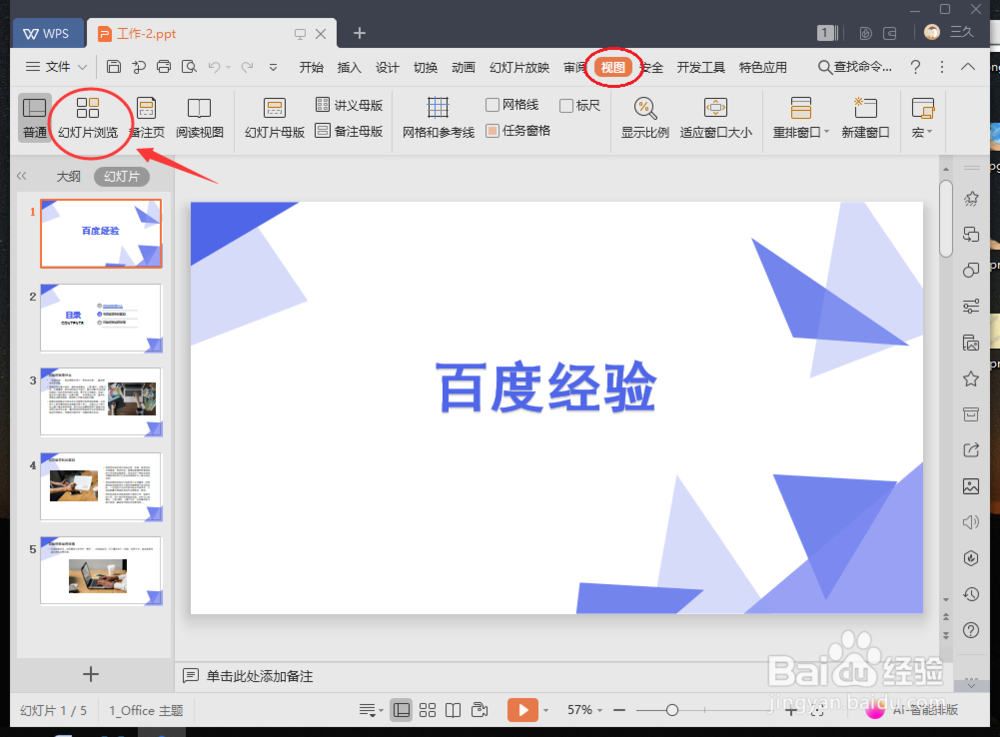Open the picture icon in right sidebar

[971, 486]
